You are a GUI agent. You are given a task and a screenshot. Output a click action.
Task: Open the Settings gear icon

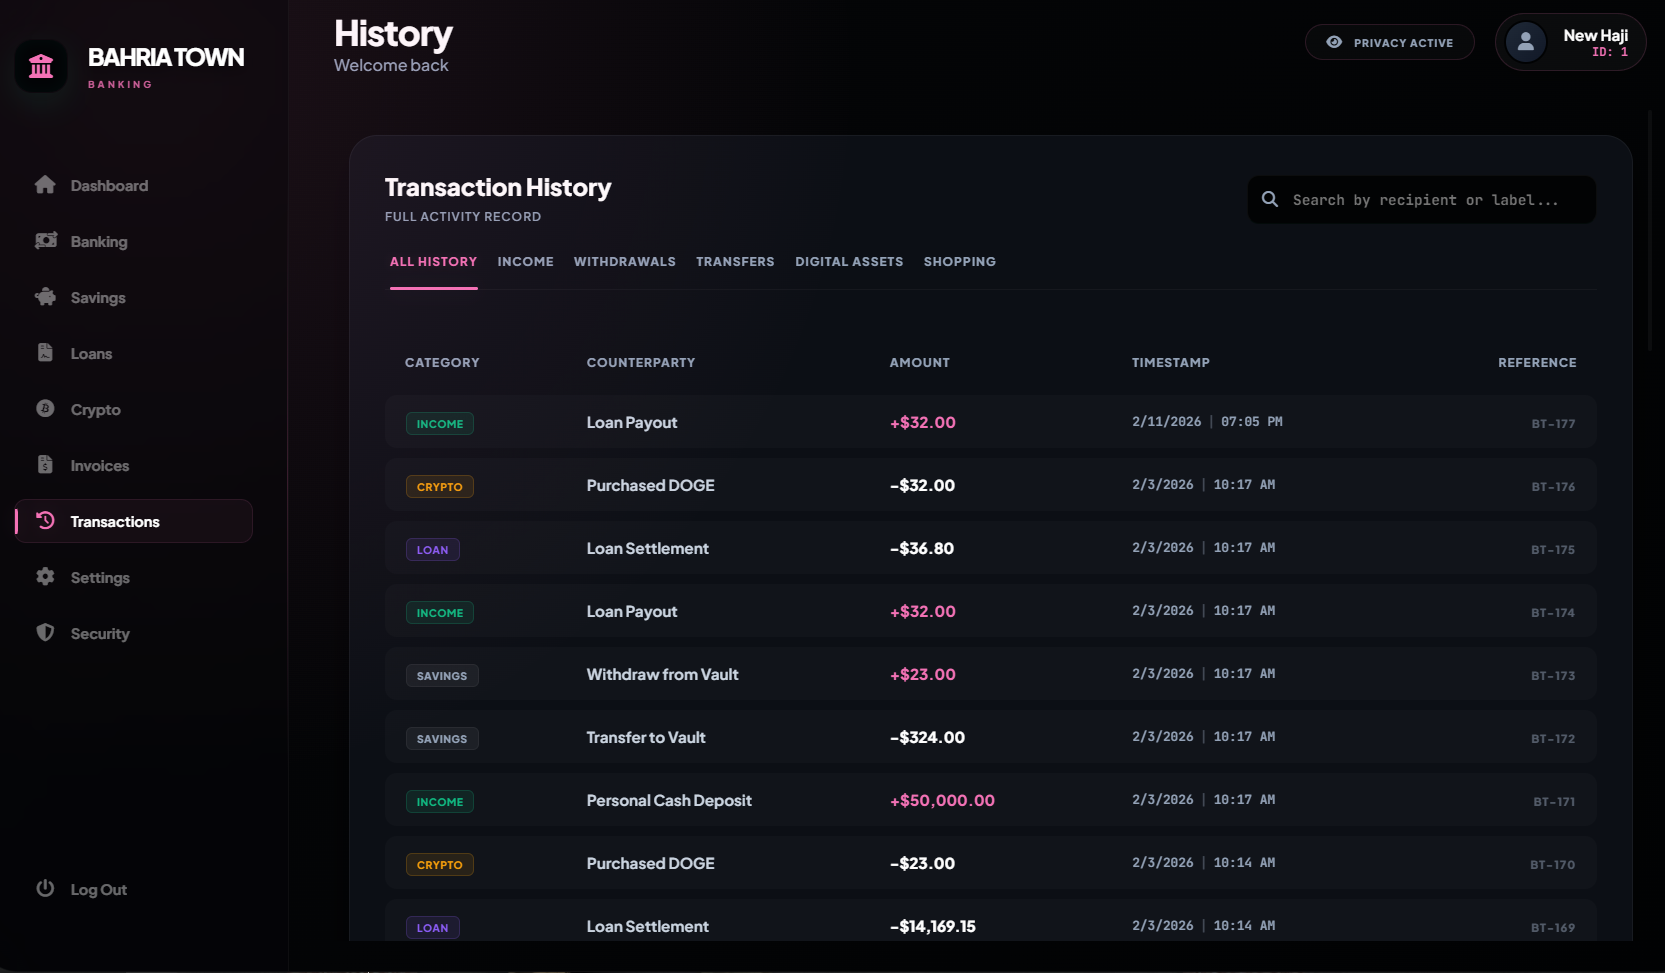tap(45, 577)
